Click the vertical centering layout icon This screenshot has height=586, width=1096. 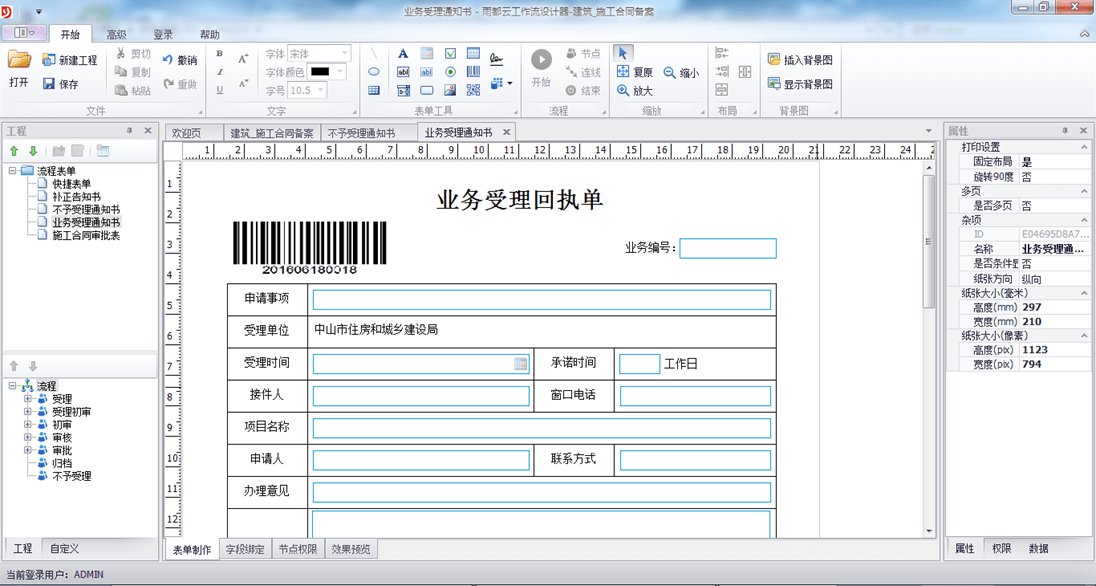click(x=722, y=90)
